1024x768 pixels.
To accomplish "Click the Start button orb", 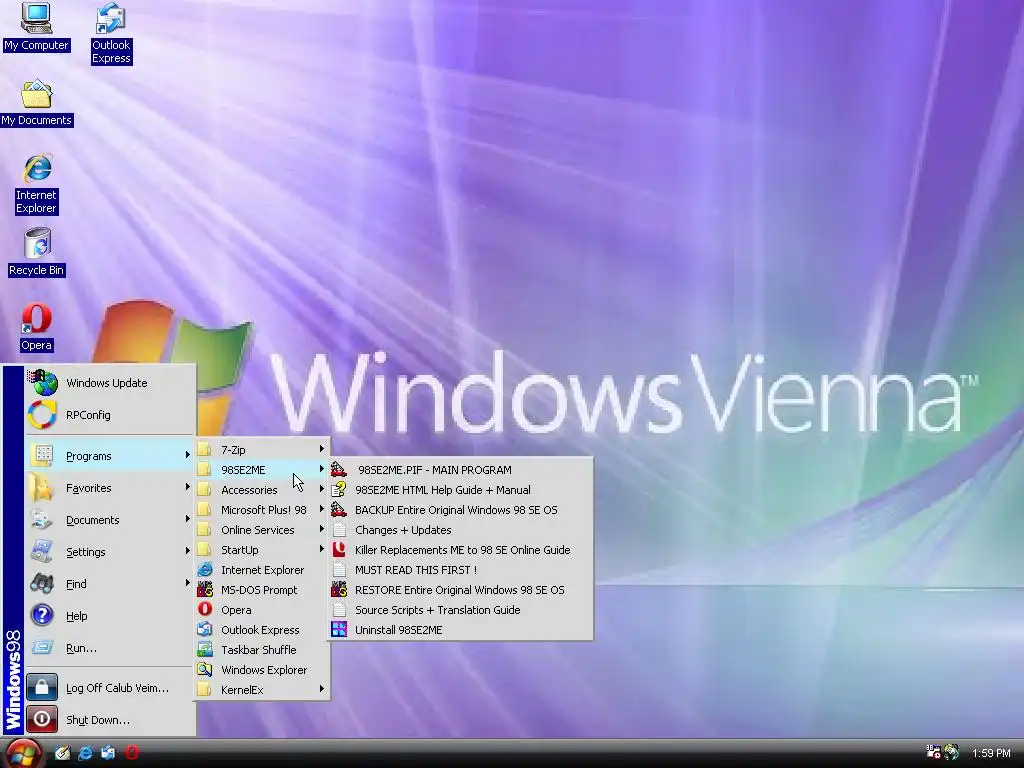I will (x=24, y=754).
